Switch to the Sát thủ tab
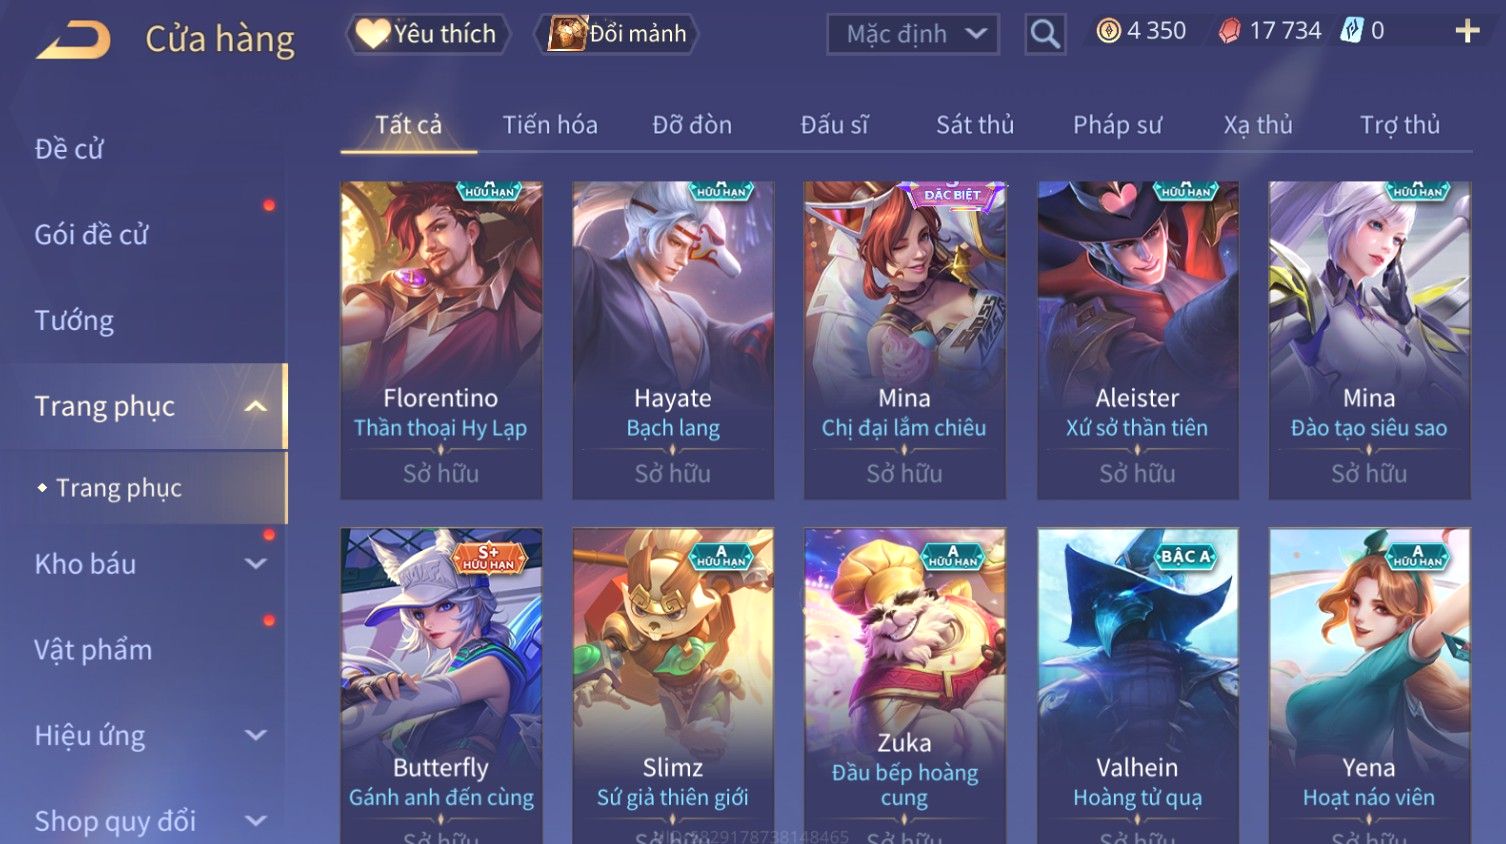 [x=975, y=125]
